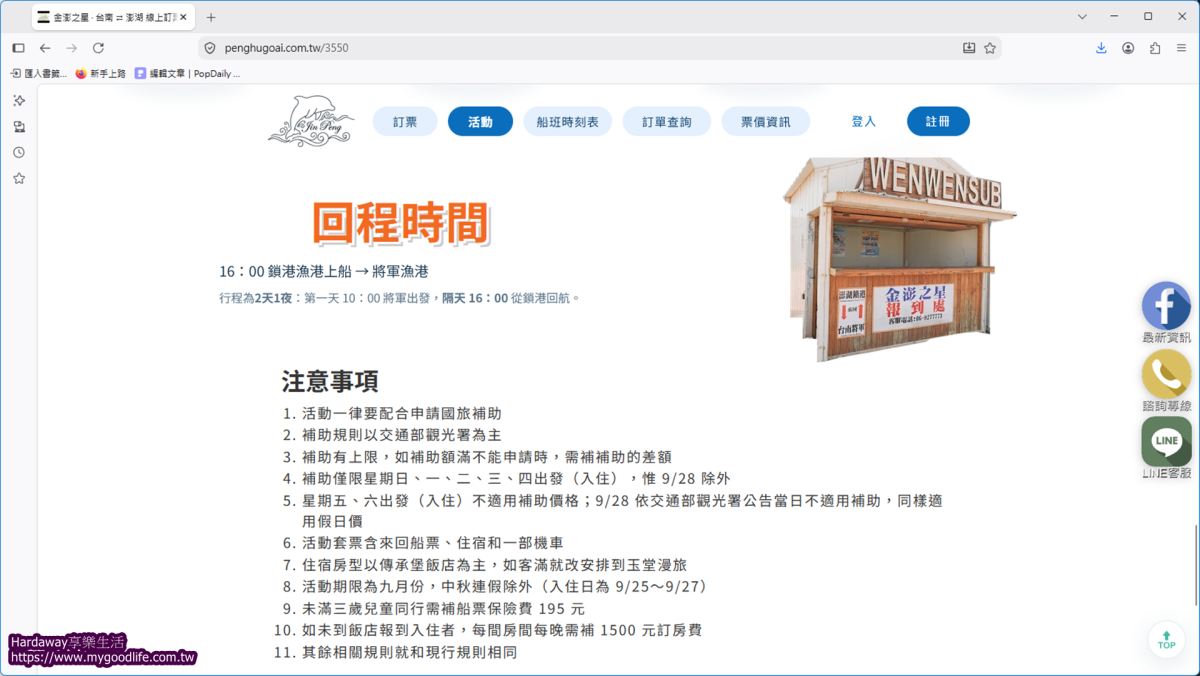Open the Firefox account icon

tap(1128, 48)
